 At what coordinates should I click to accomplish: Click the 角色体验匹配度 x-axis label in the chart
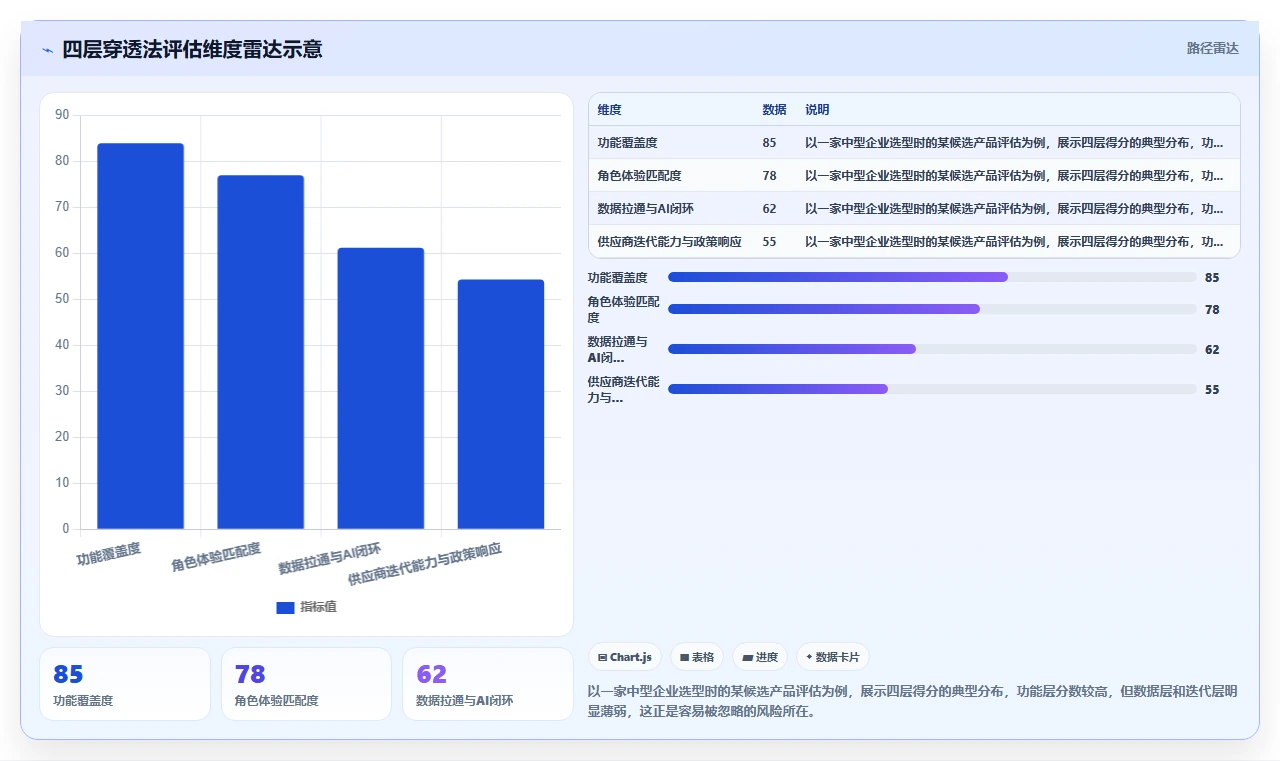[x=216, y=557]
